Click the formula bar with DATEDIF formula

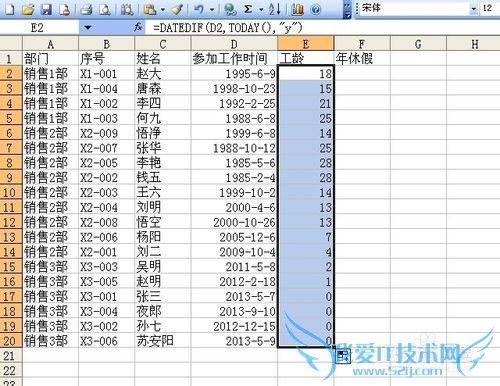(322, 28)
